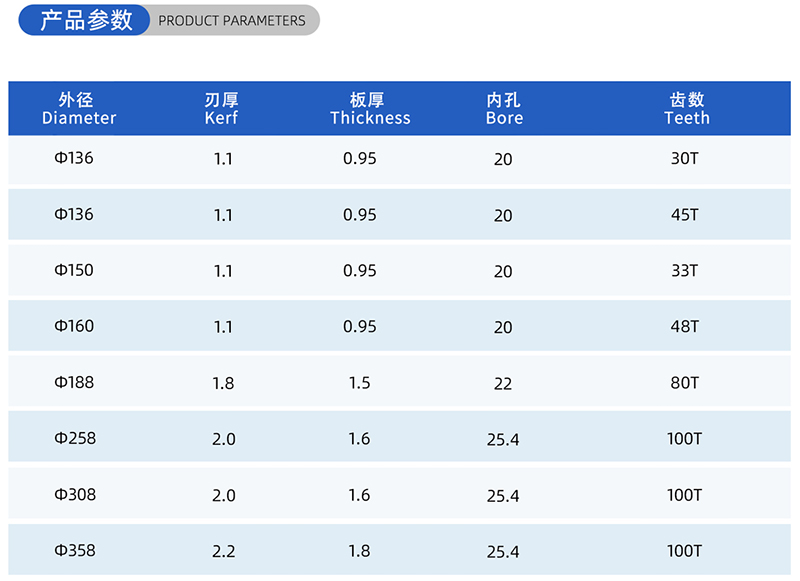Select the 22 bore value
Viewport: 800px width, 581px height.
(503, 384)
